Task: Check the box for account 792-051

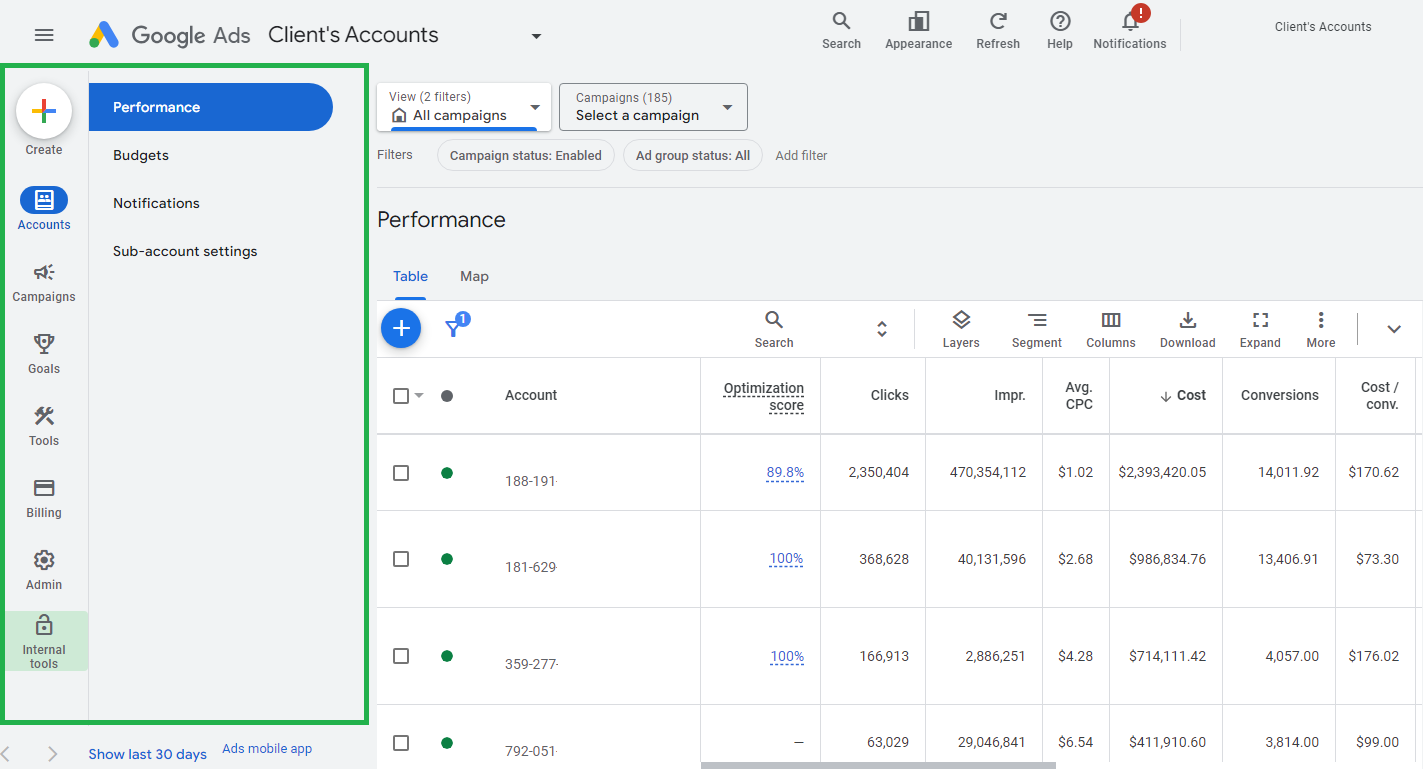Action: (401, 743)
